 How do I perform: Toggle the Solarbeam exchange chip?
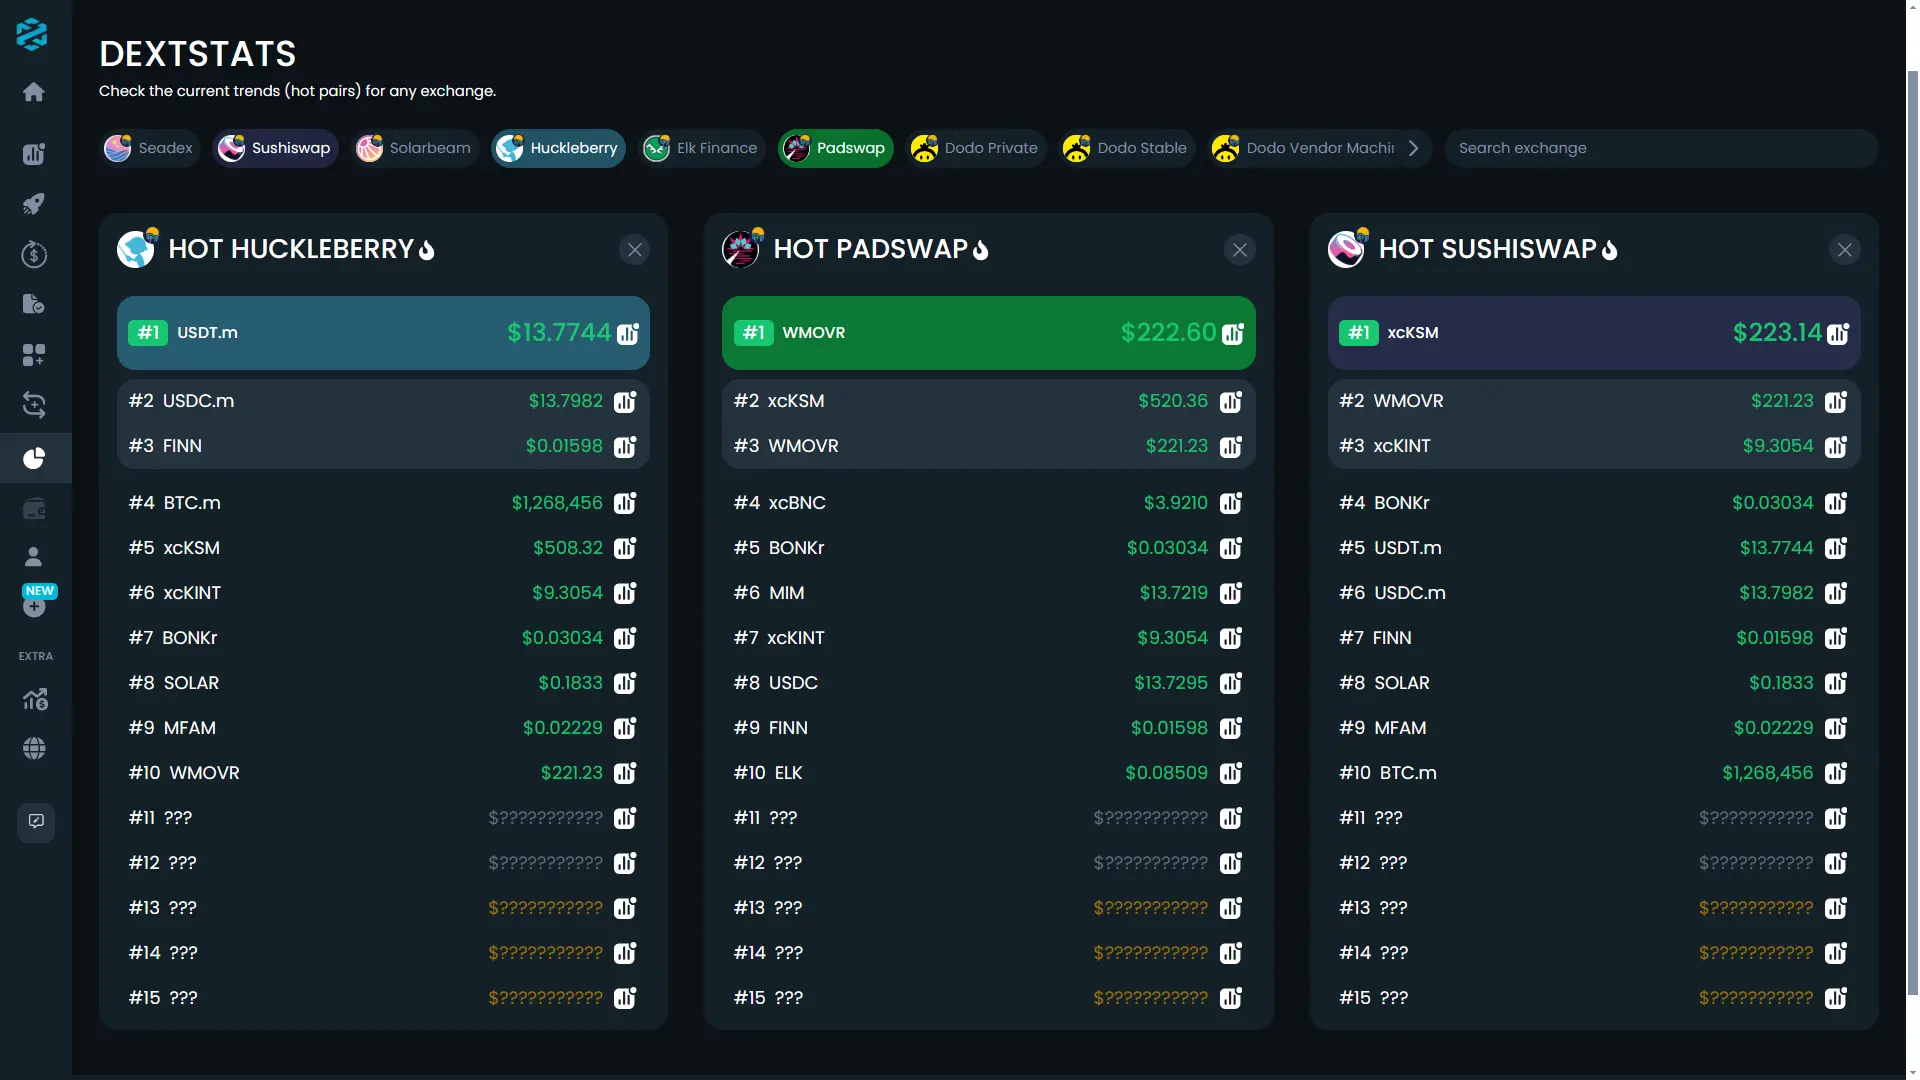tap(414, 148)
